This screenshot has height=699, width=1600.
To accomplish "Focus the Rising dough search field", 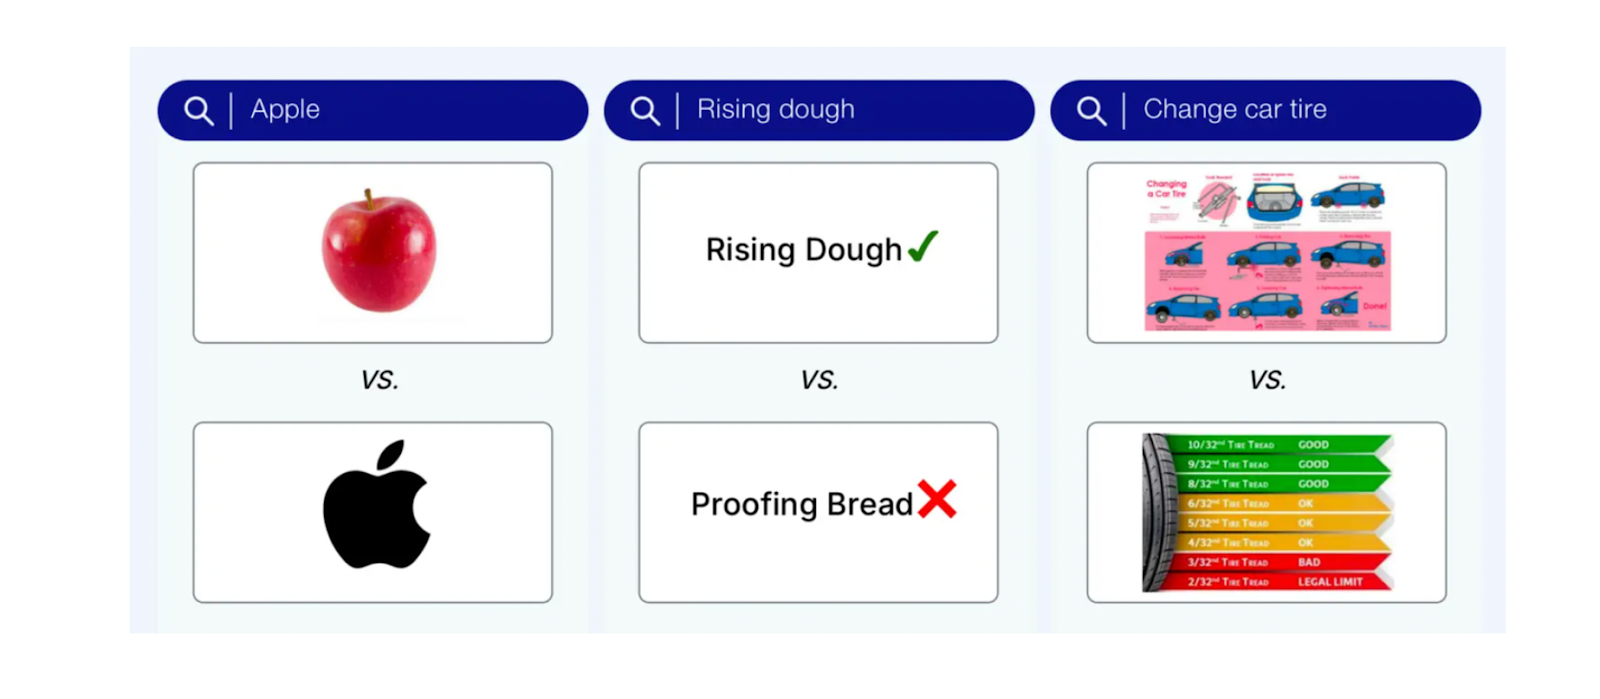I will point(850,110).
